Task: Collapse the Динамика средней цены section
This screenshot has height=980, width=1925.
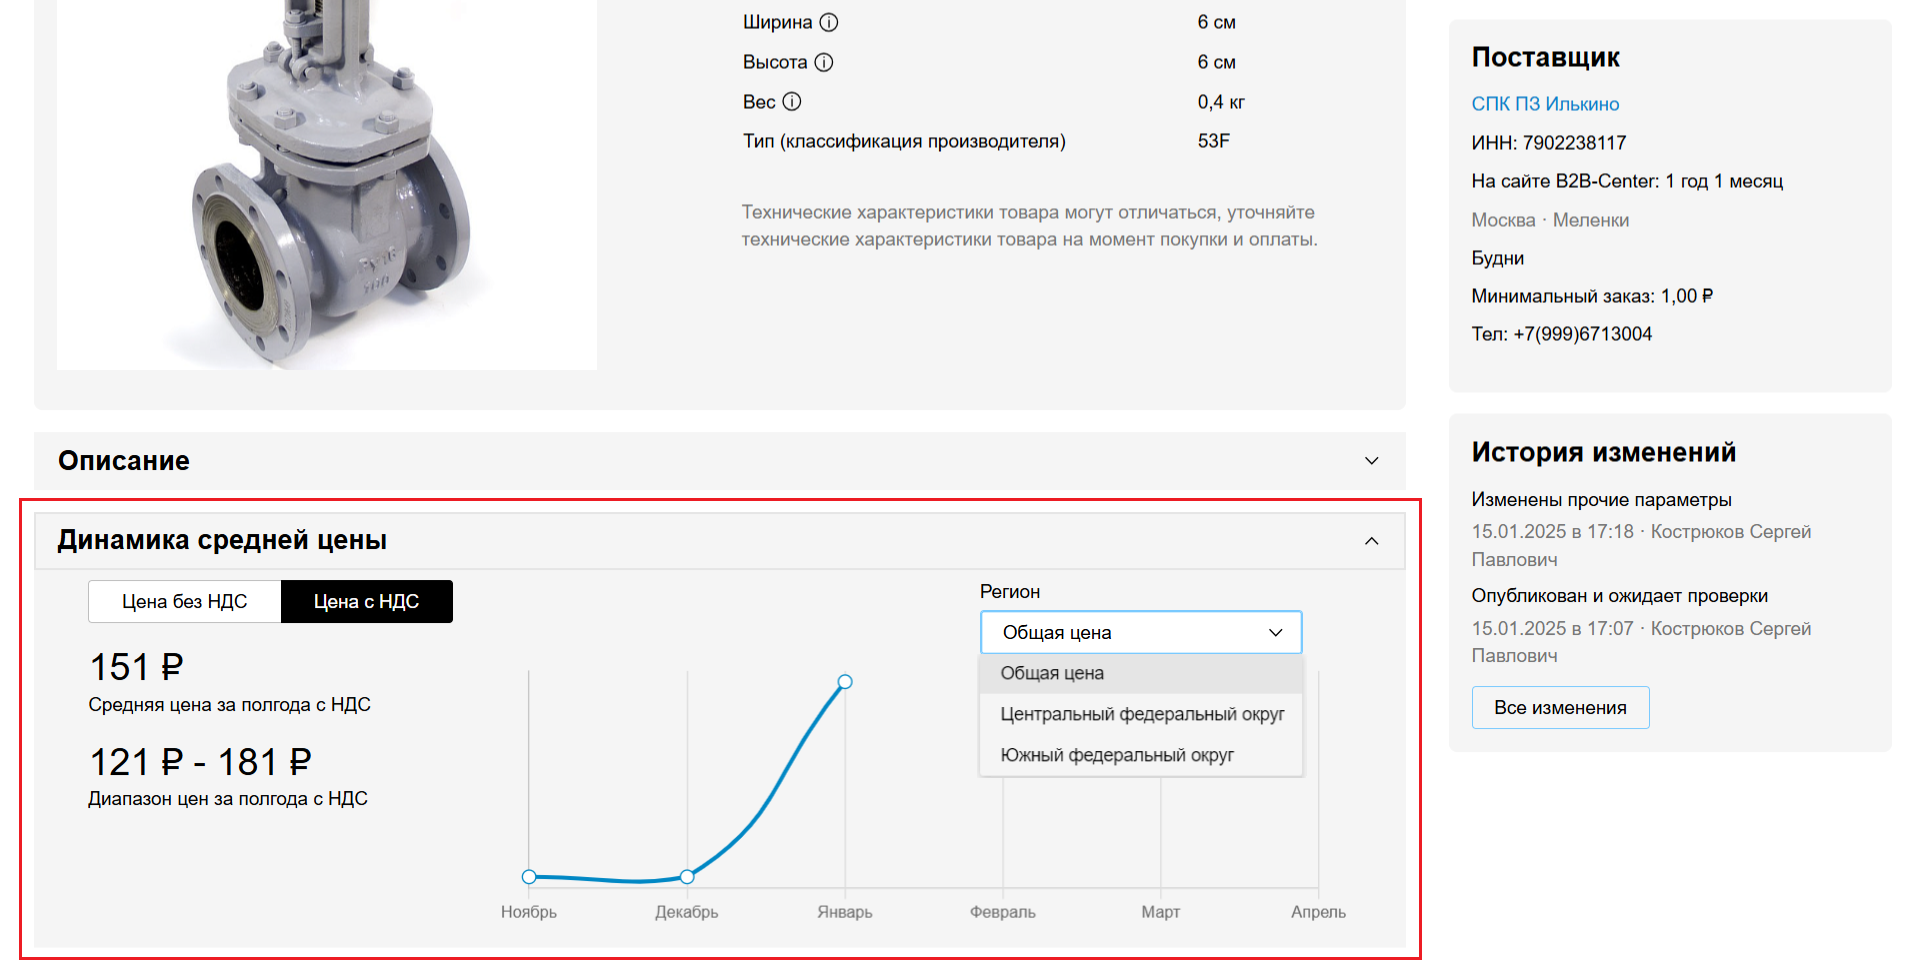Action: [x=1371, y=541]
